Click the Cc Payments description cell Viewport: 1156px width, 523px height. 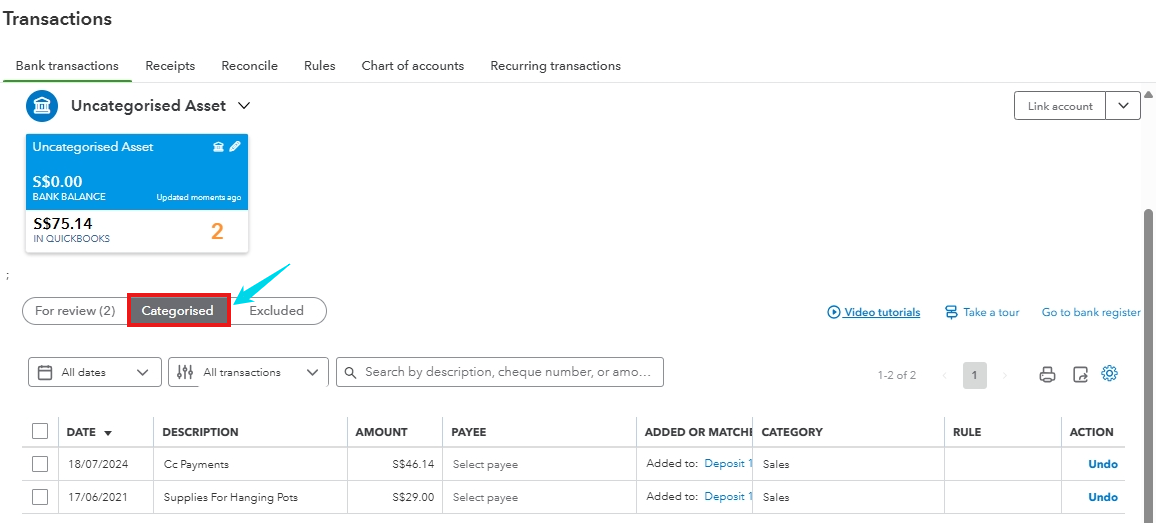(x=196, y=465)
